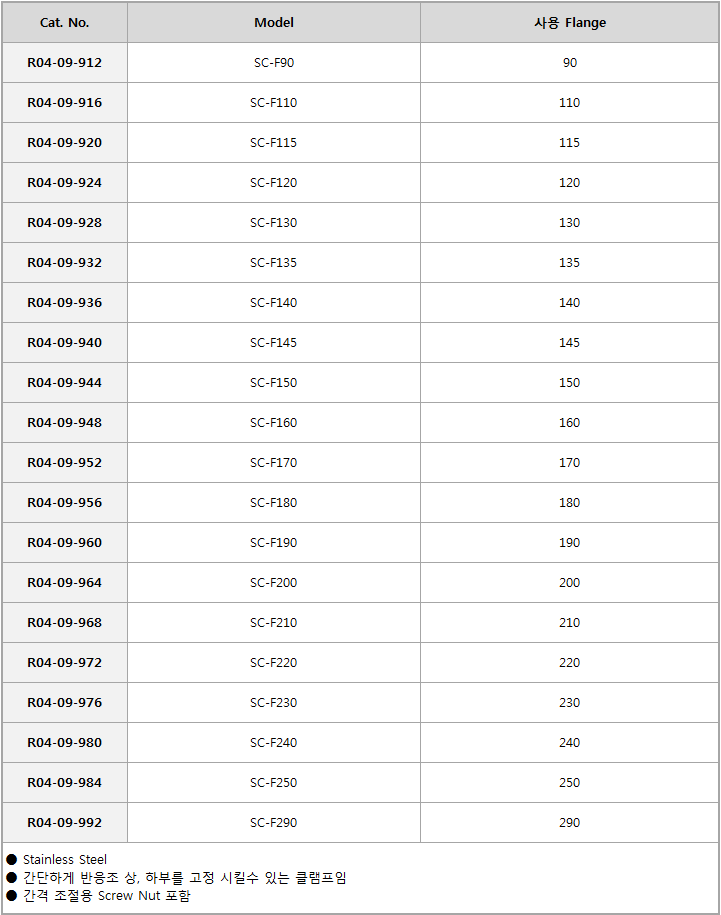Screen dimensions: 721x915
Task: Click the Model column header
Action: point(274,23)
